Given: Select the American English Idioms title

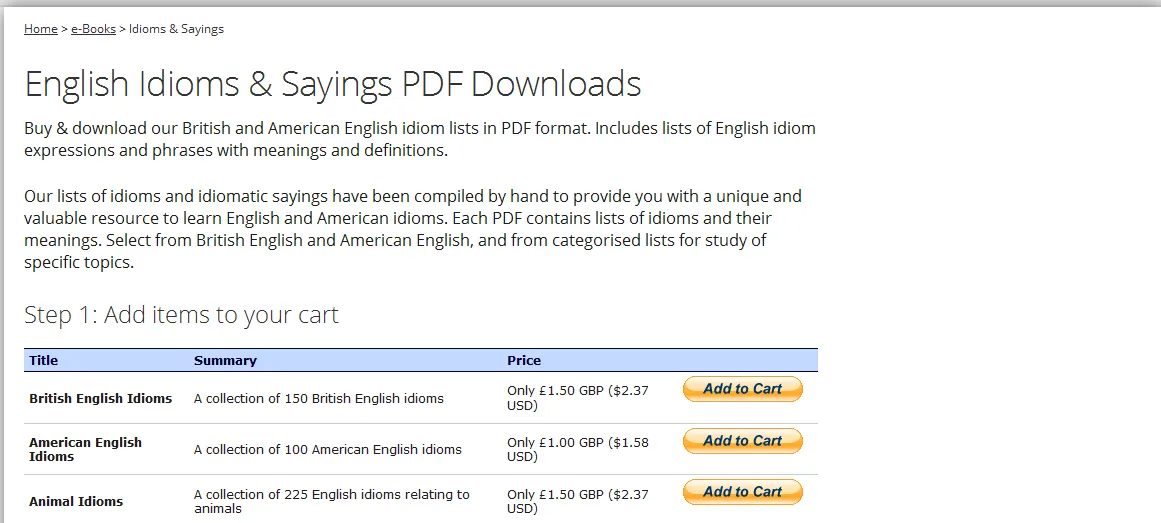Looking at the screenshot, I should click(85, 449).
